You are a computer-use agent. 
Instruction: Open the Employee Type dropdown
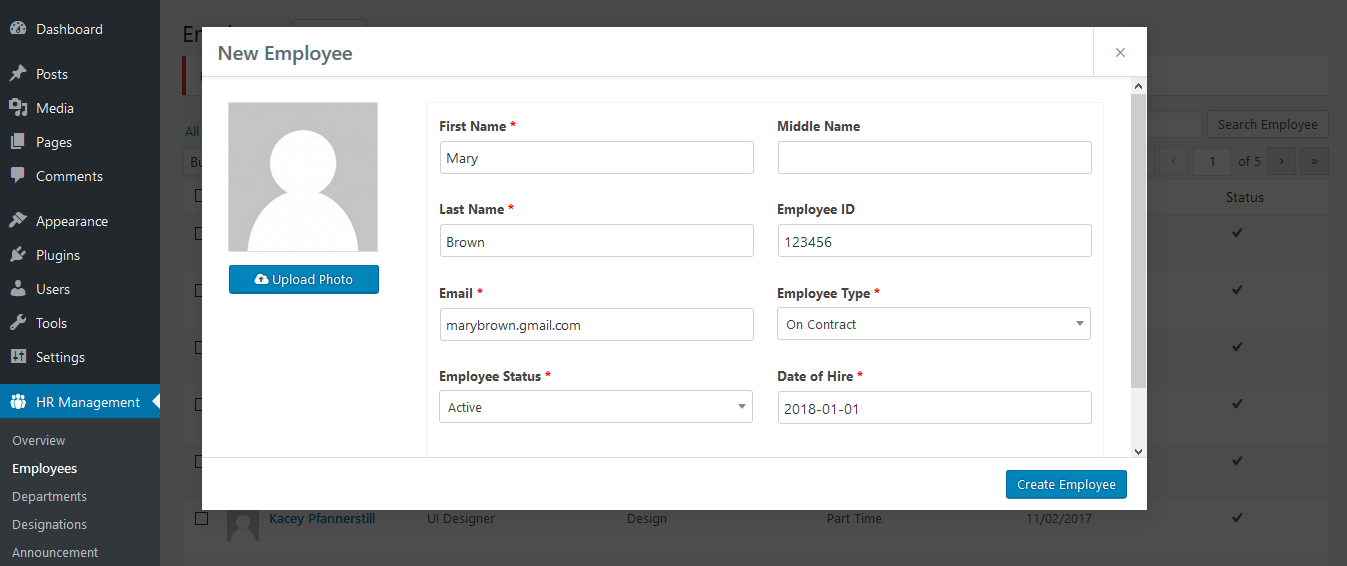(933, 324)
